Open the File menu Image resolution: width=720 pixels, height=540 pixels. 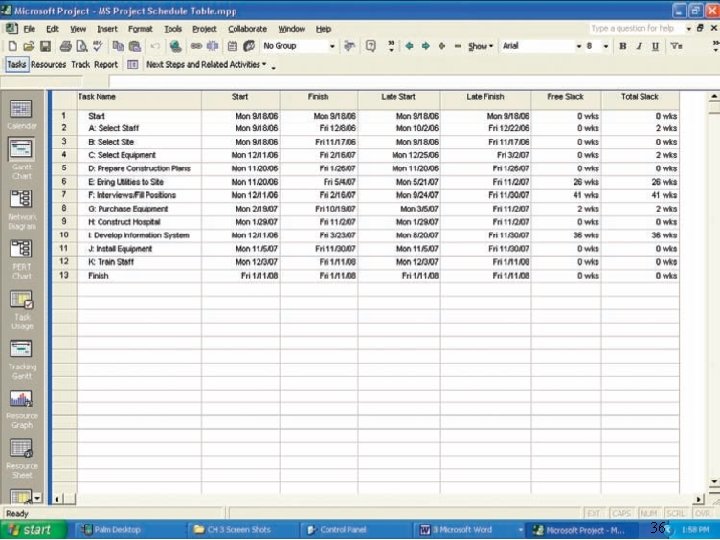[29, 29]
